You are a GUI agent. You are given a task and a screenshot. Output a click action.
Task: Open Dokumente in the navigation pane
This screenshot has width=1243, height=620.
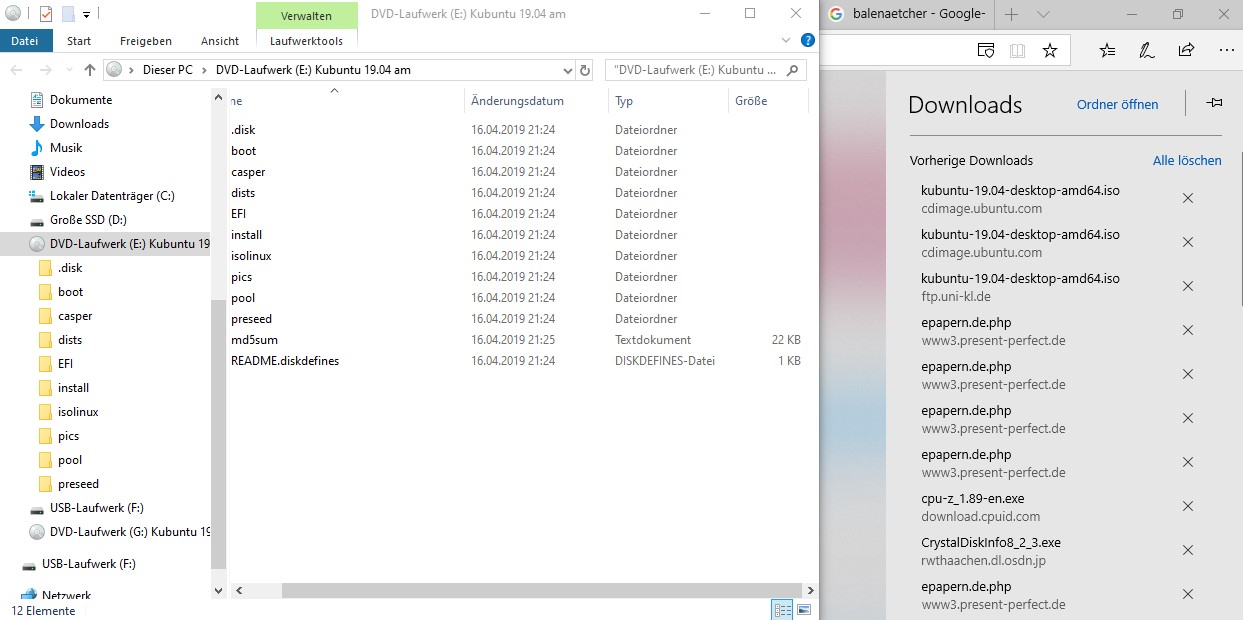pos(81,100)
